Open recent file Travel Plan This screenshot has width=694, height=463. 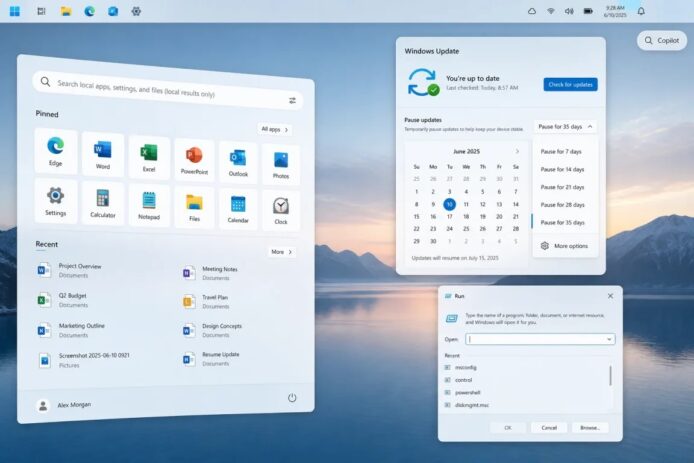pos(206,301)
